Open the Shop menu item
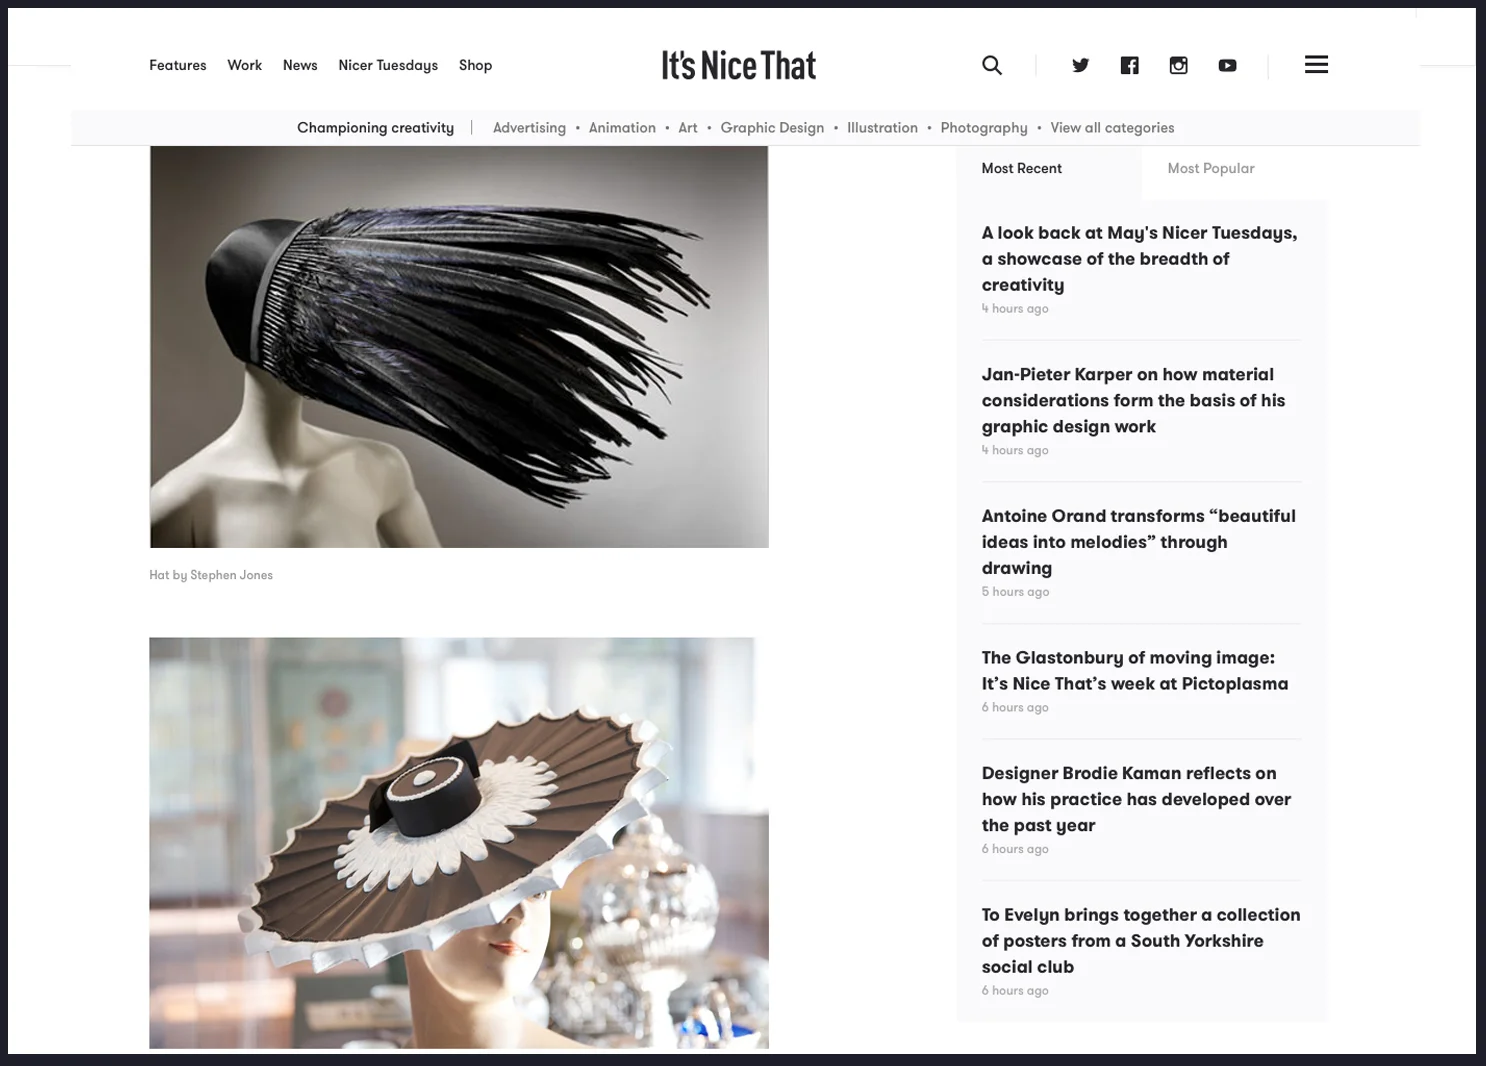The image size is (1486, 1066). click(x=476, y=65)
